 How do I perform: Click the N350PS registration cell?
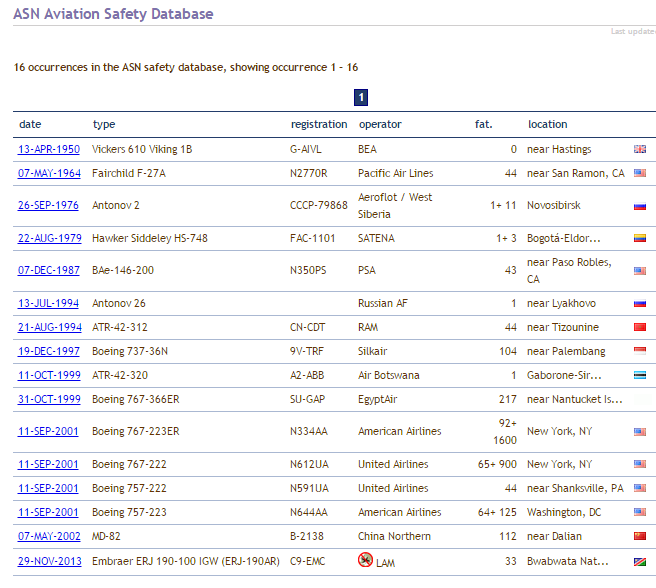tap(308, 270)
